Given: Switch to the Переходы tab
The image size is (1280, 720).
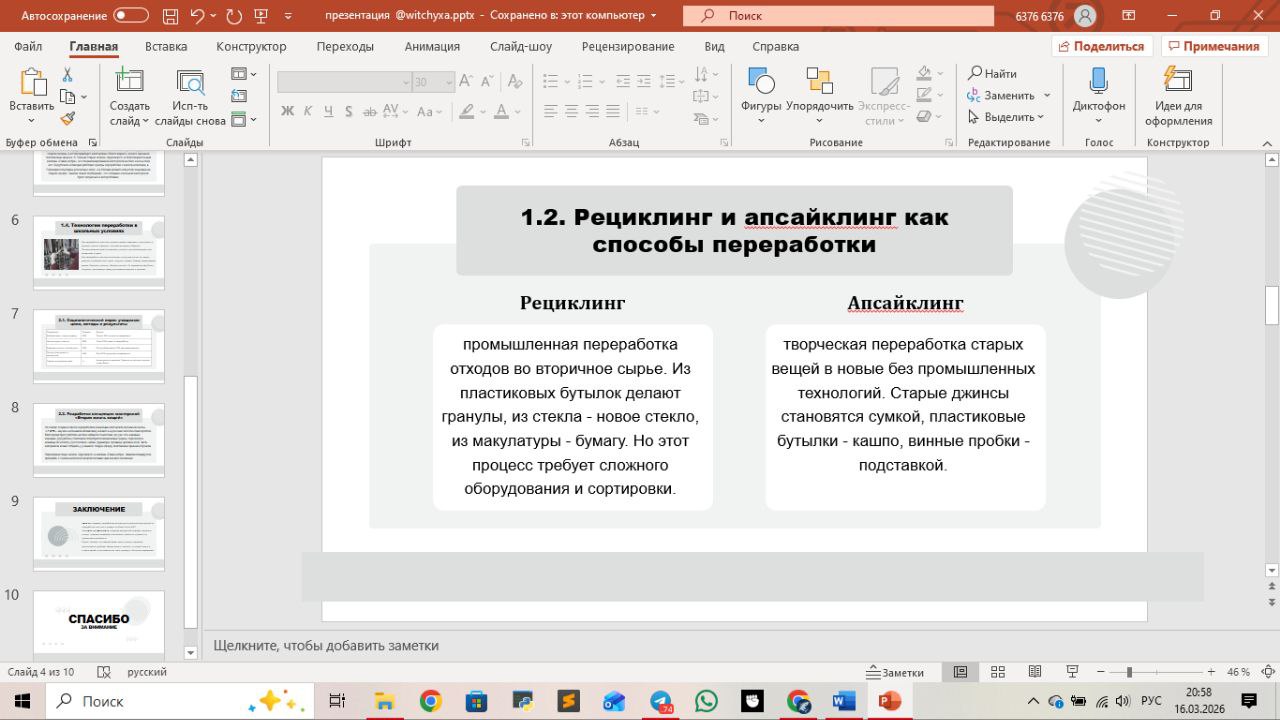Looking at the screenshot, I should (x=345, y=46).
